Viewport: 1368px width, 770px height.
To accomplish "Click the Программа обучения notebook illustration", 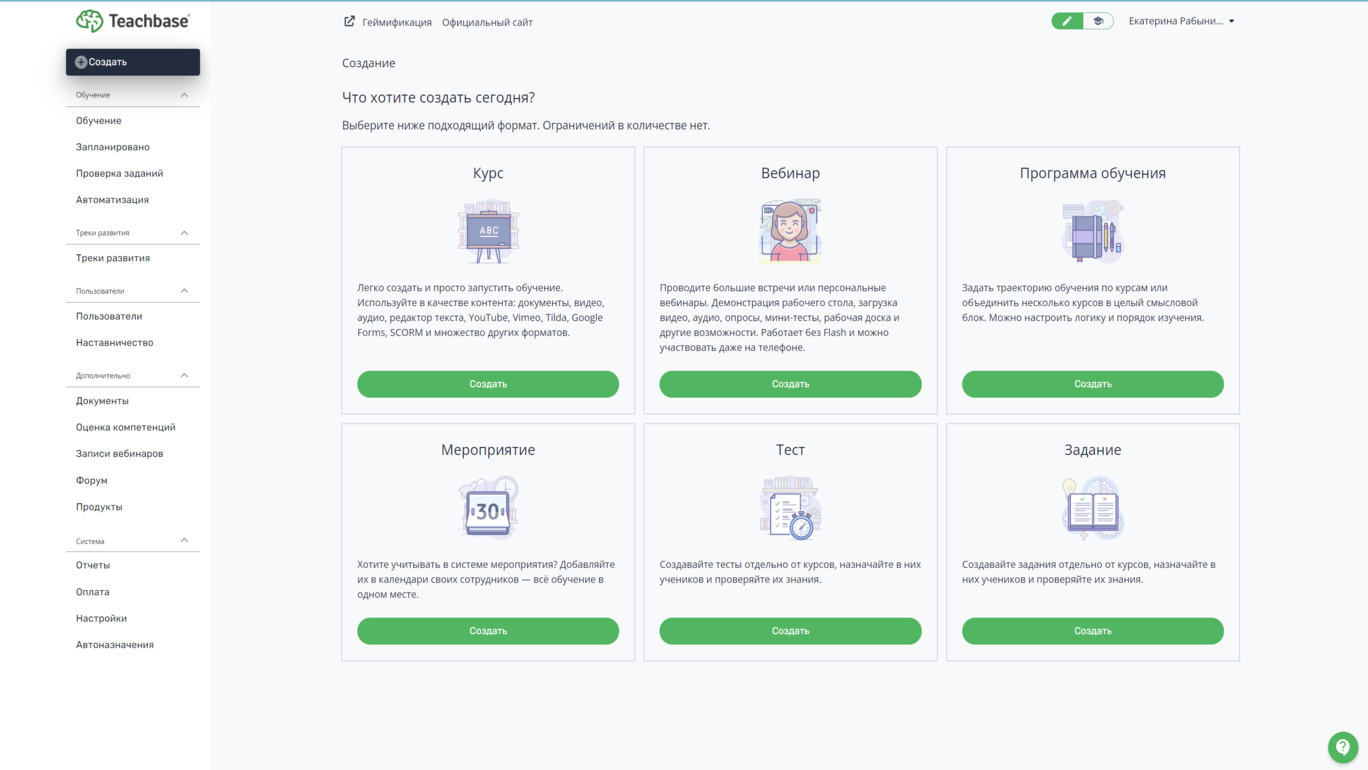I will tap(1092, 231).
